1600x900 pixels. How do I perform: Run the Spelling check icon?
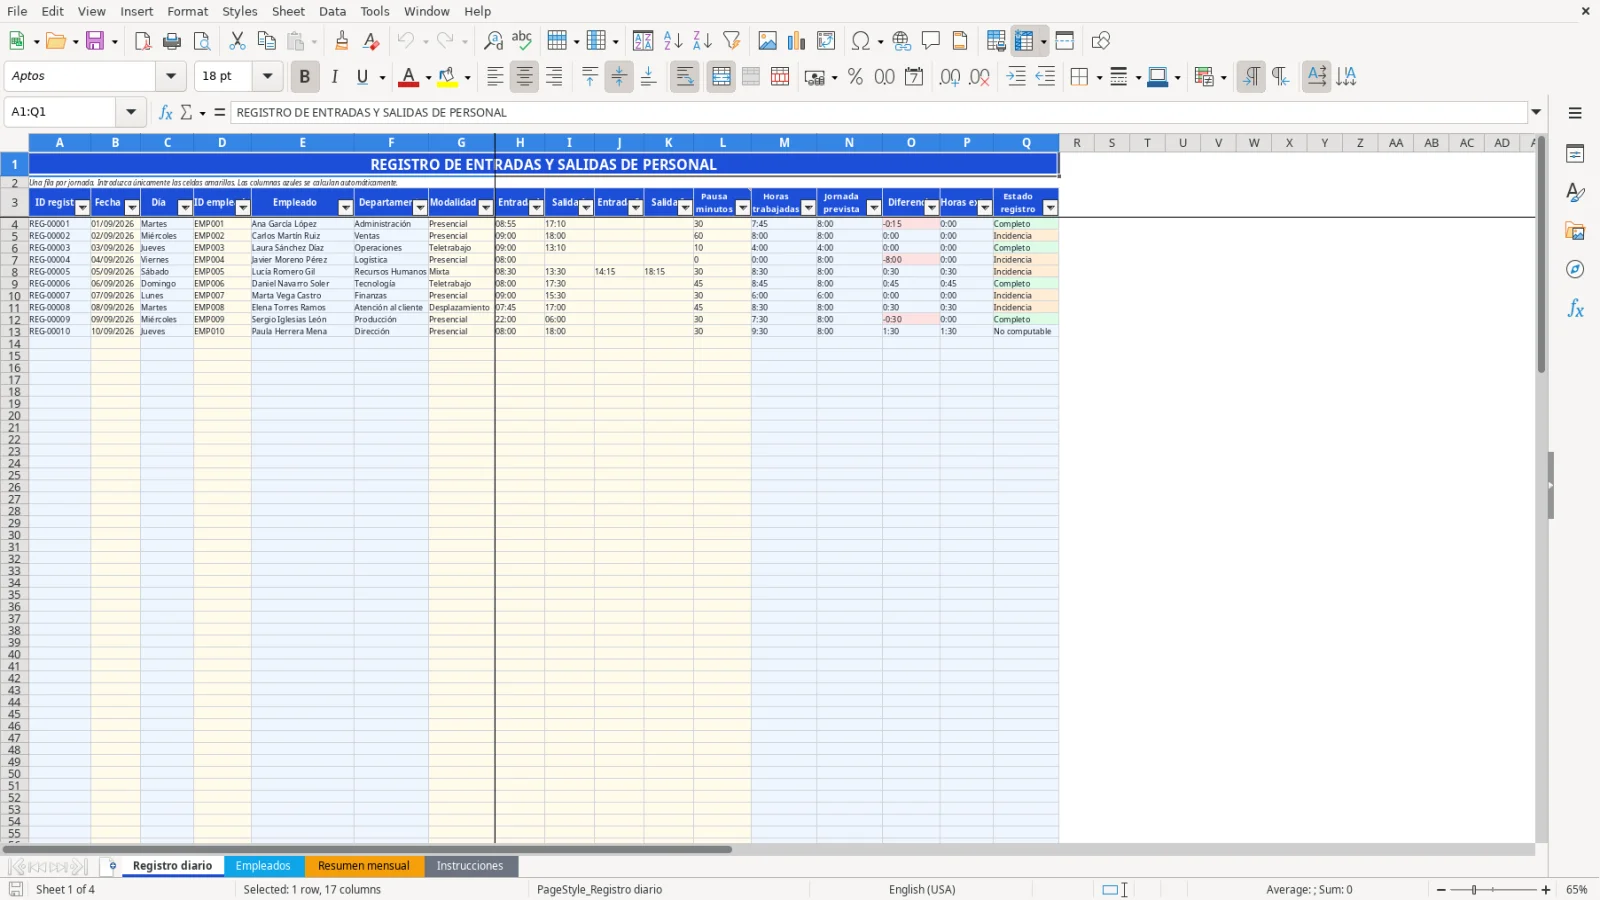[522, 41]
